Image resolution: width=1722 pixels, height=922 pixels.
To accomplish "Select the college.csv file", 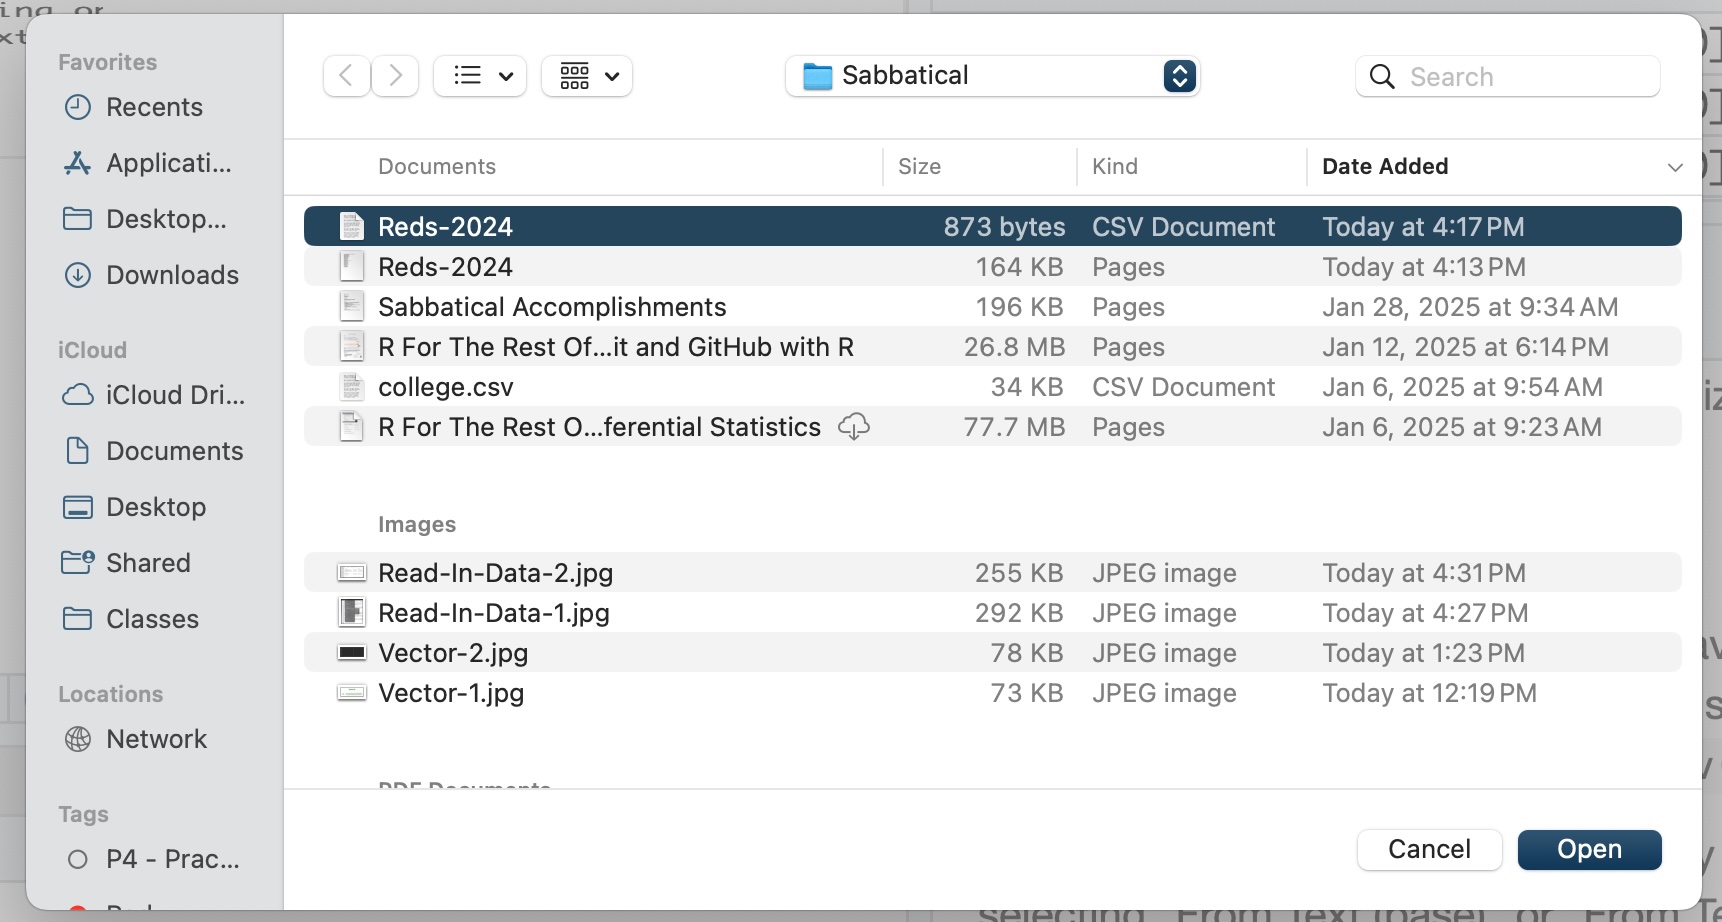I will coord(446,387).
